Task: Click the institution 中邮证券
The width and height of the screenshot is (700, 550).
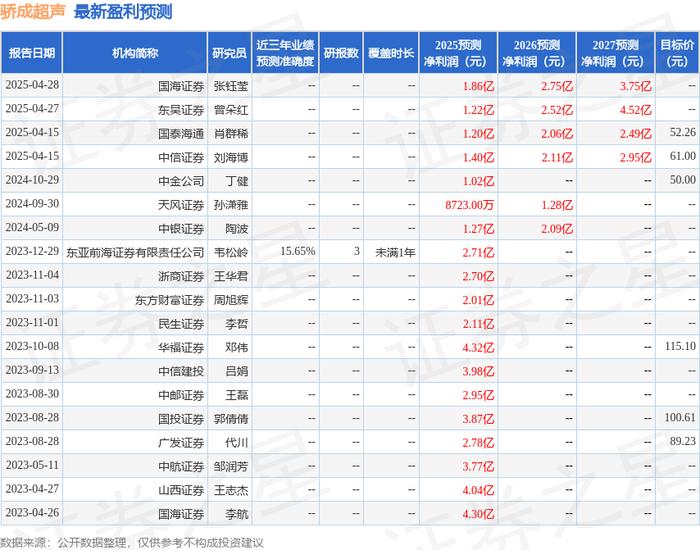Action: pos(181,395)
